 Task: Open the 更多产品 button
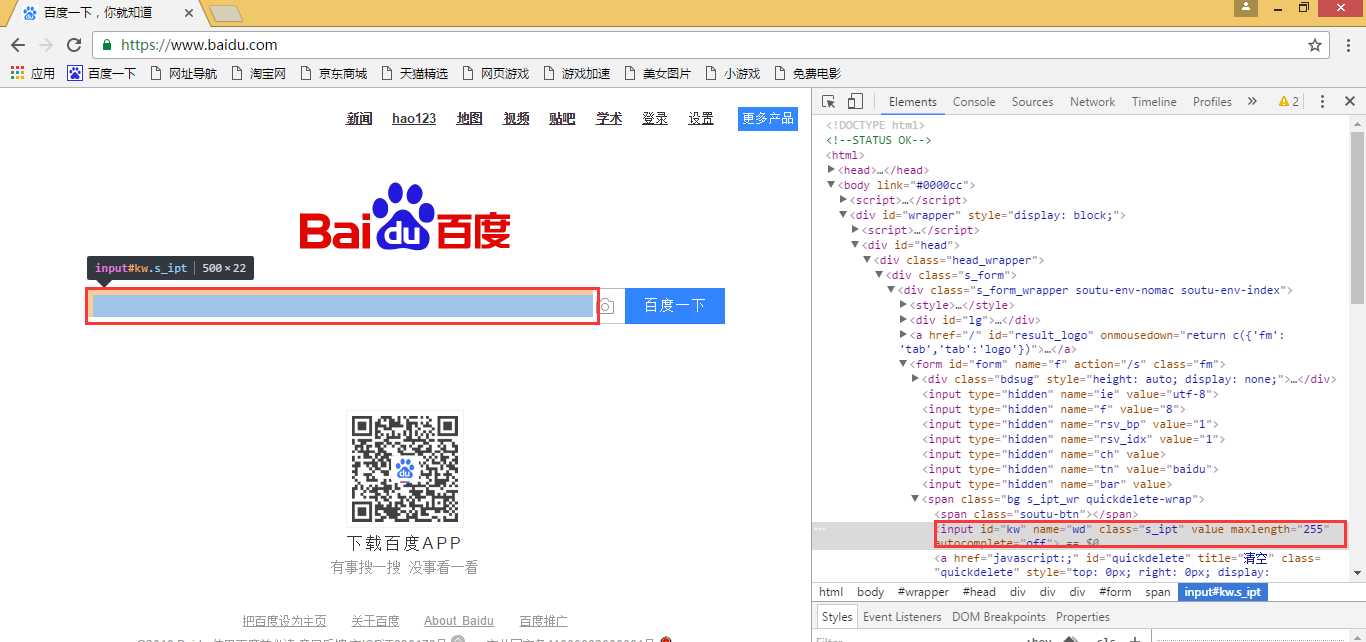point(768,118)
